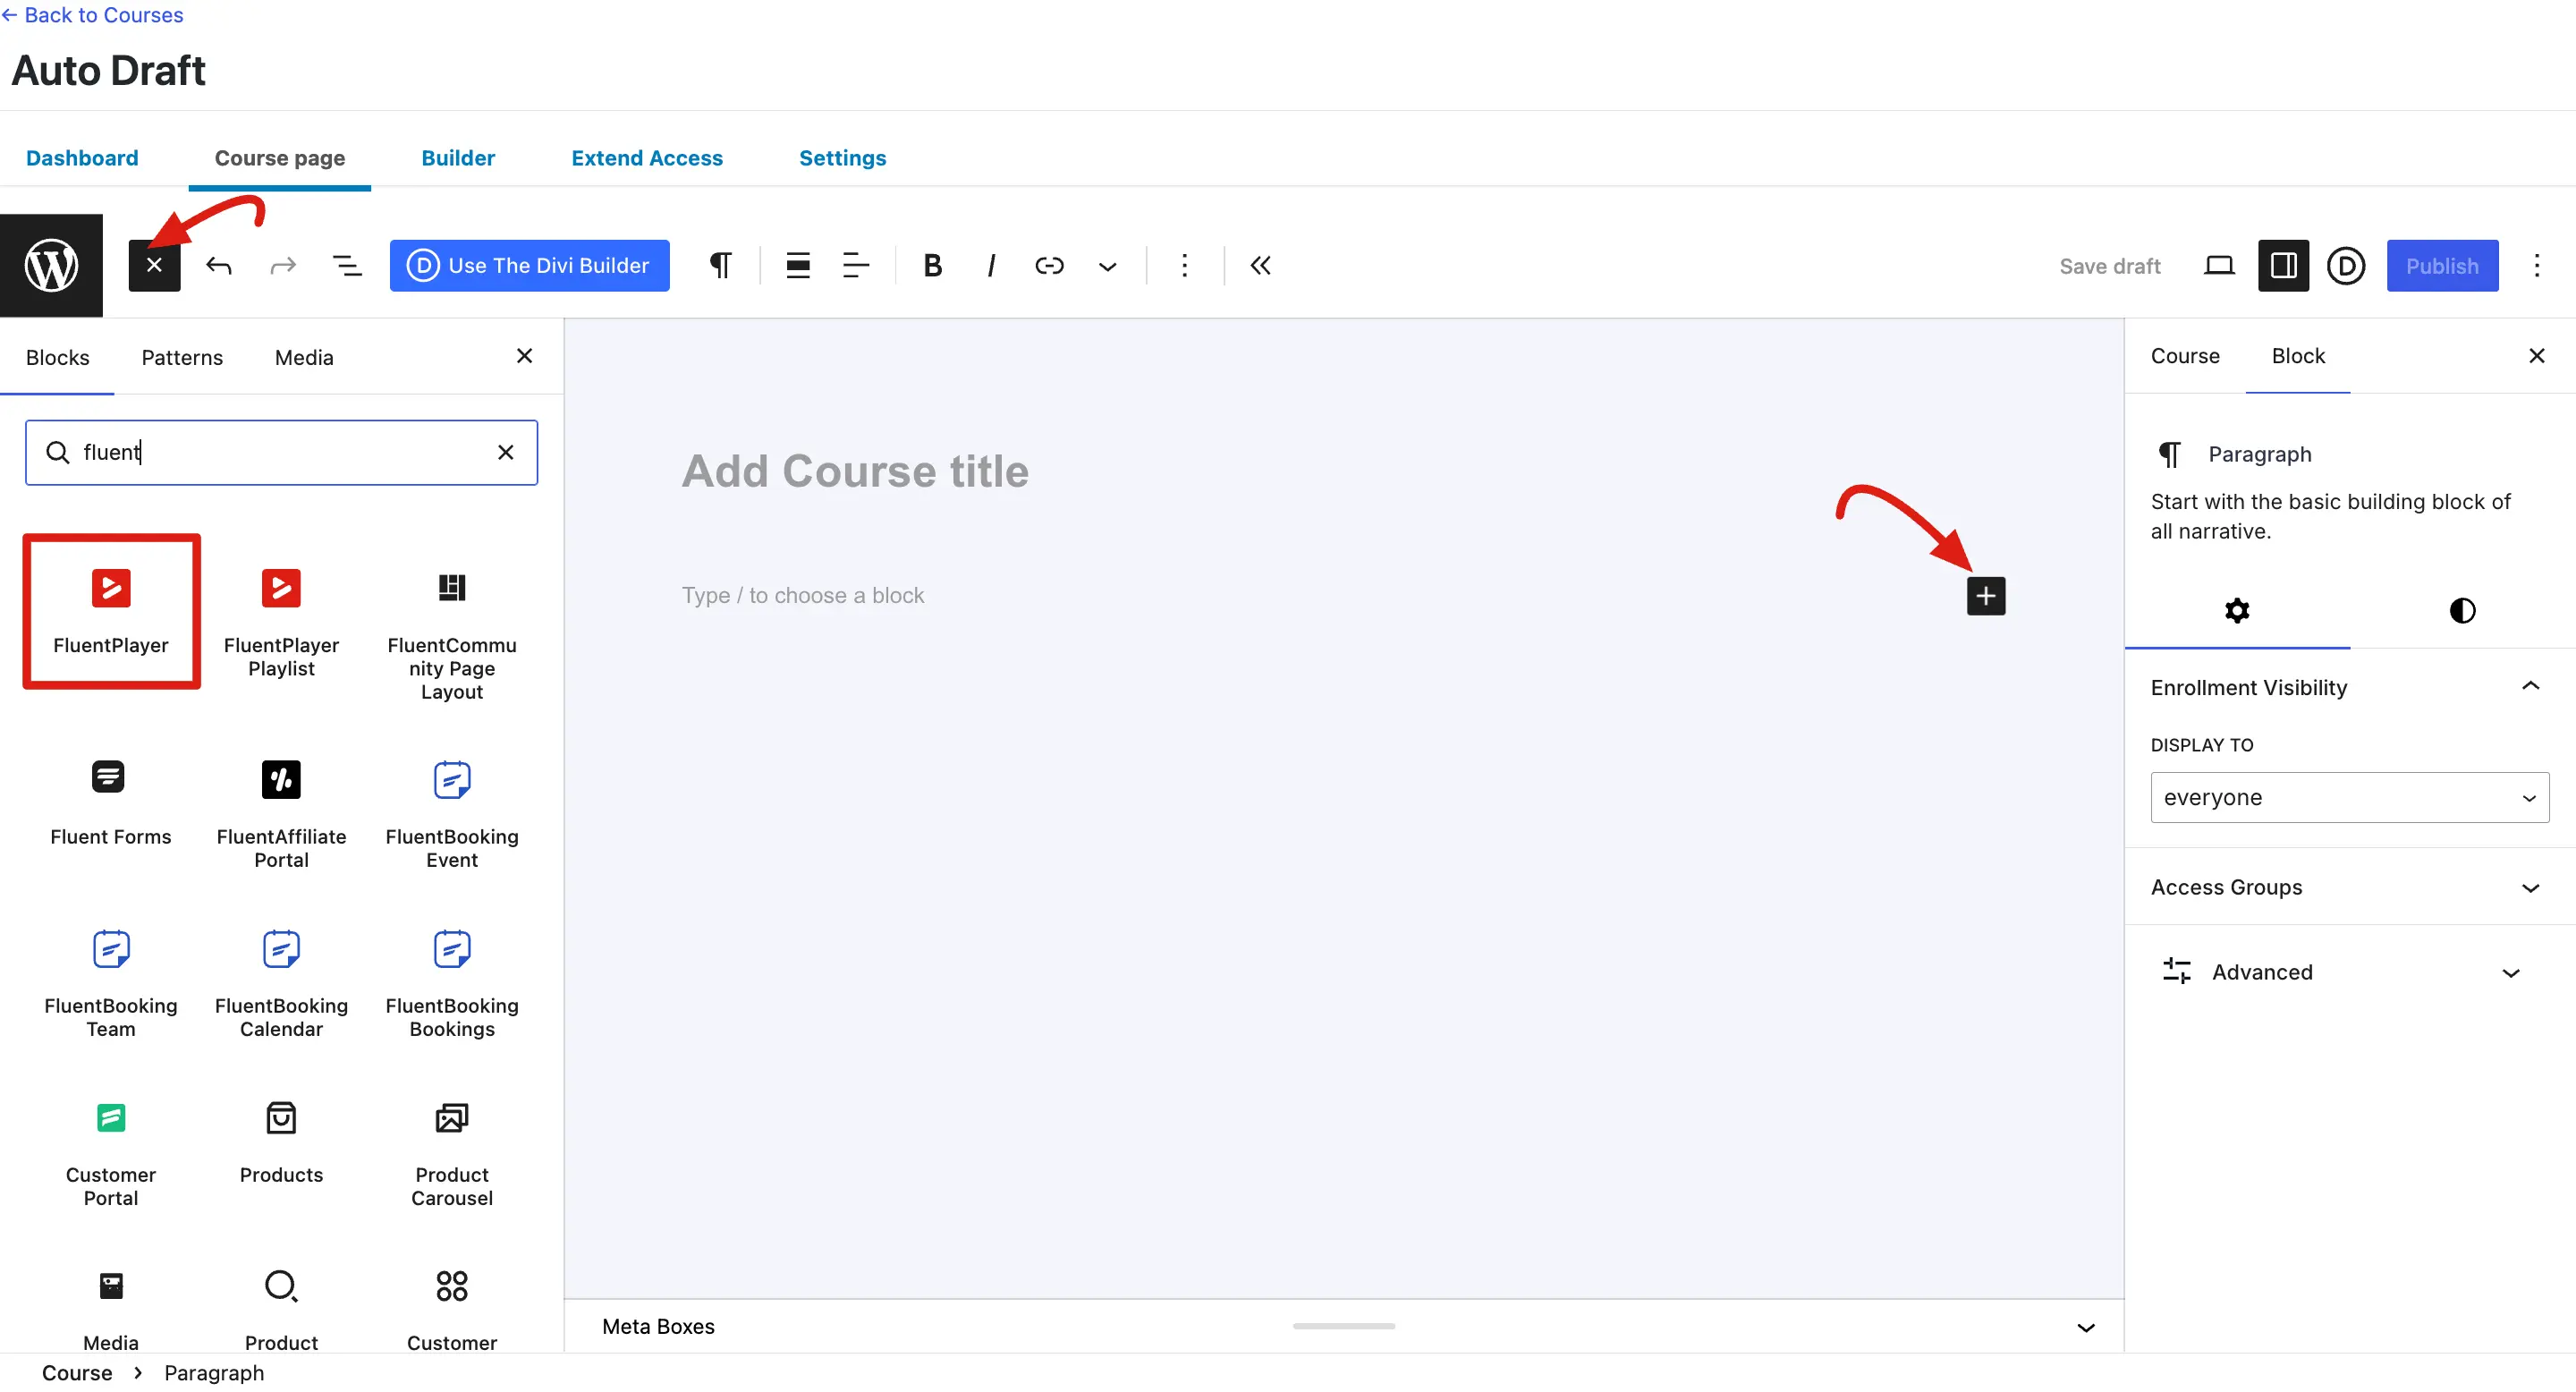The width and height of the screenshot is (2576, 1392).
Task: Insert a link on the text
Action: pyautogui.click(x=1049, y=265)
